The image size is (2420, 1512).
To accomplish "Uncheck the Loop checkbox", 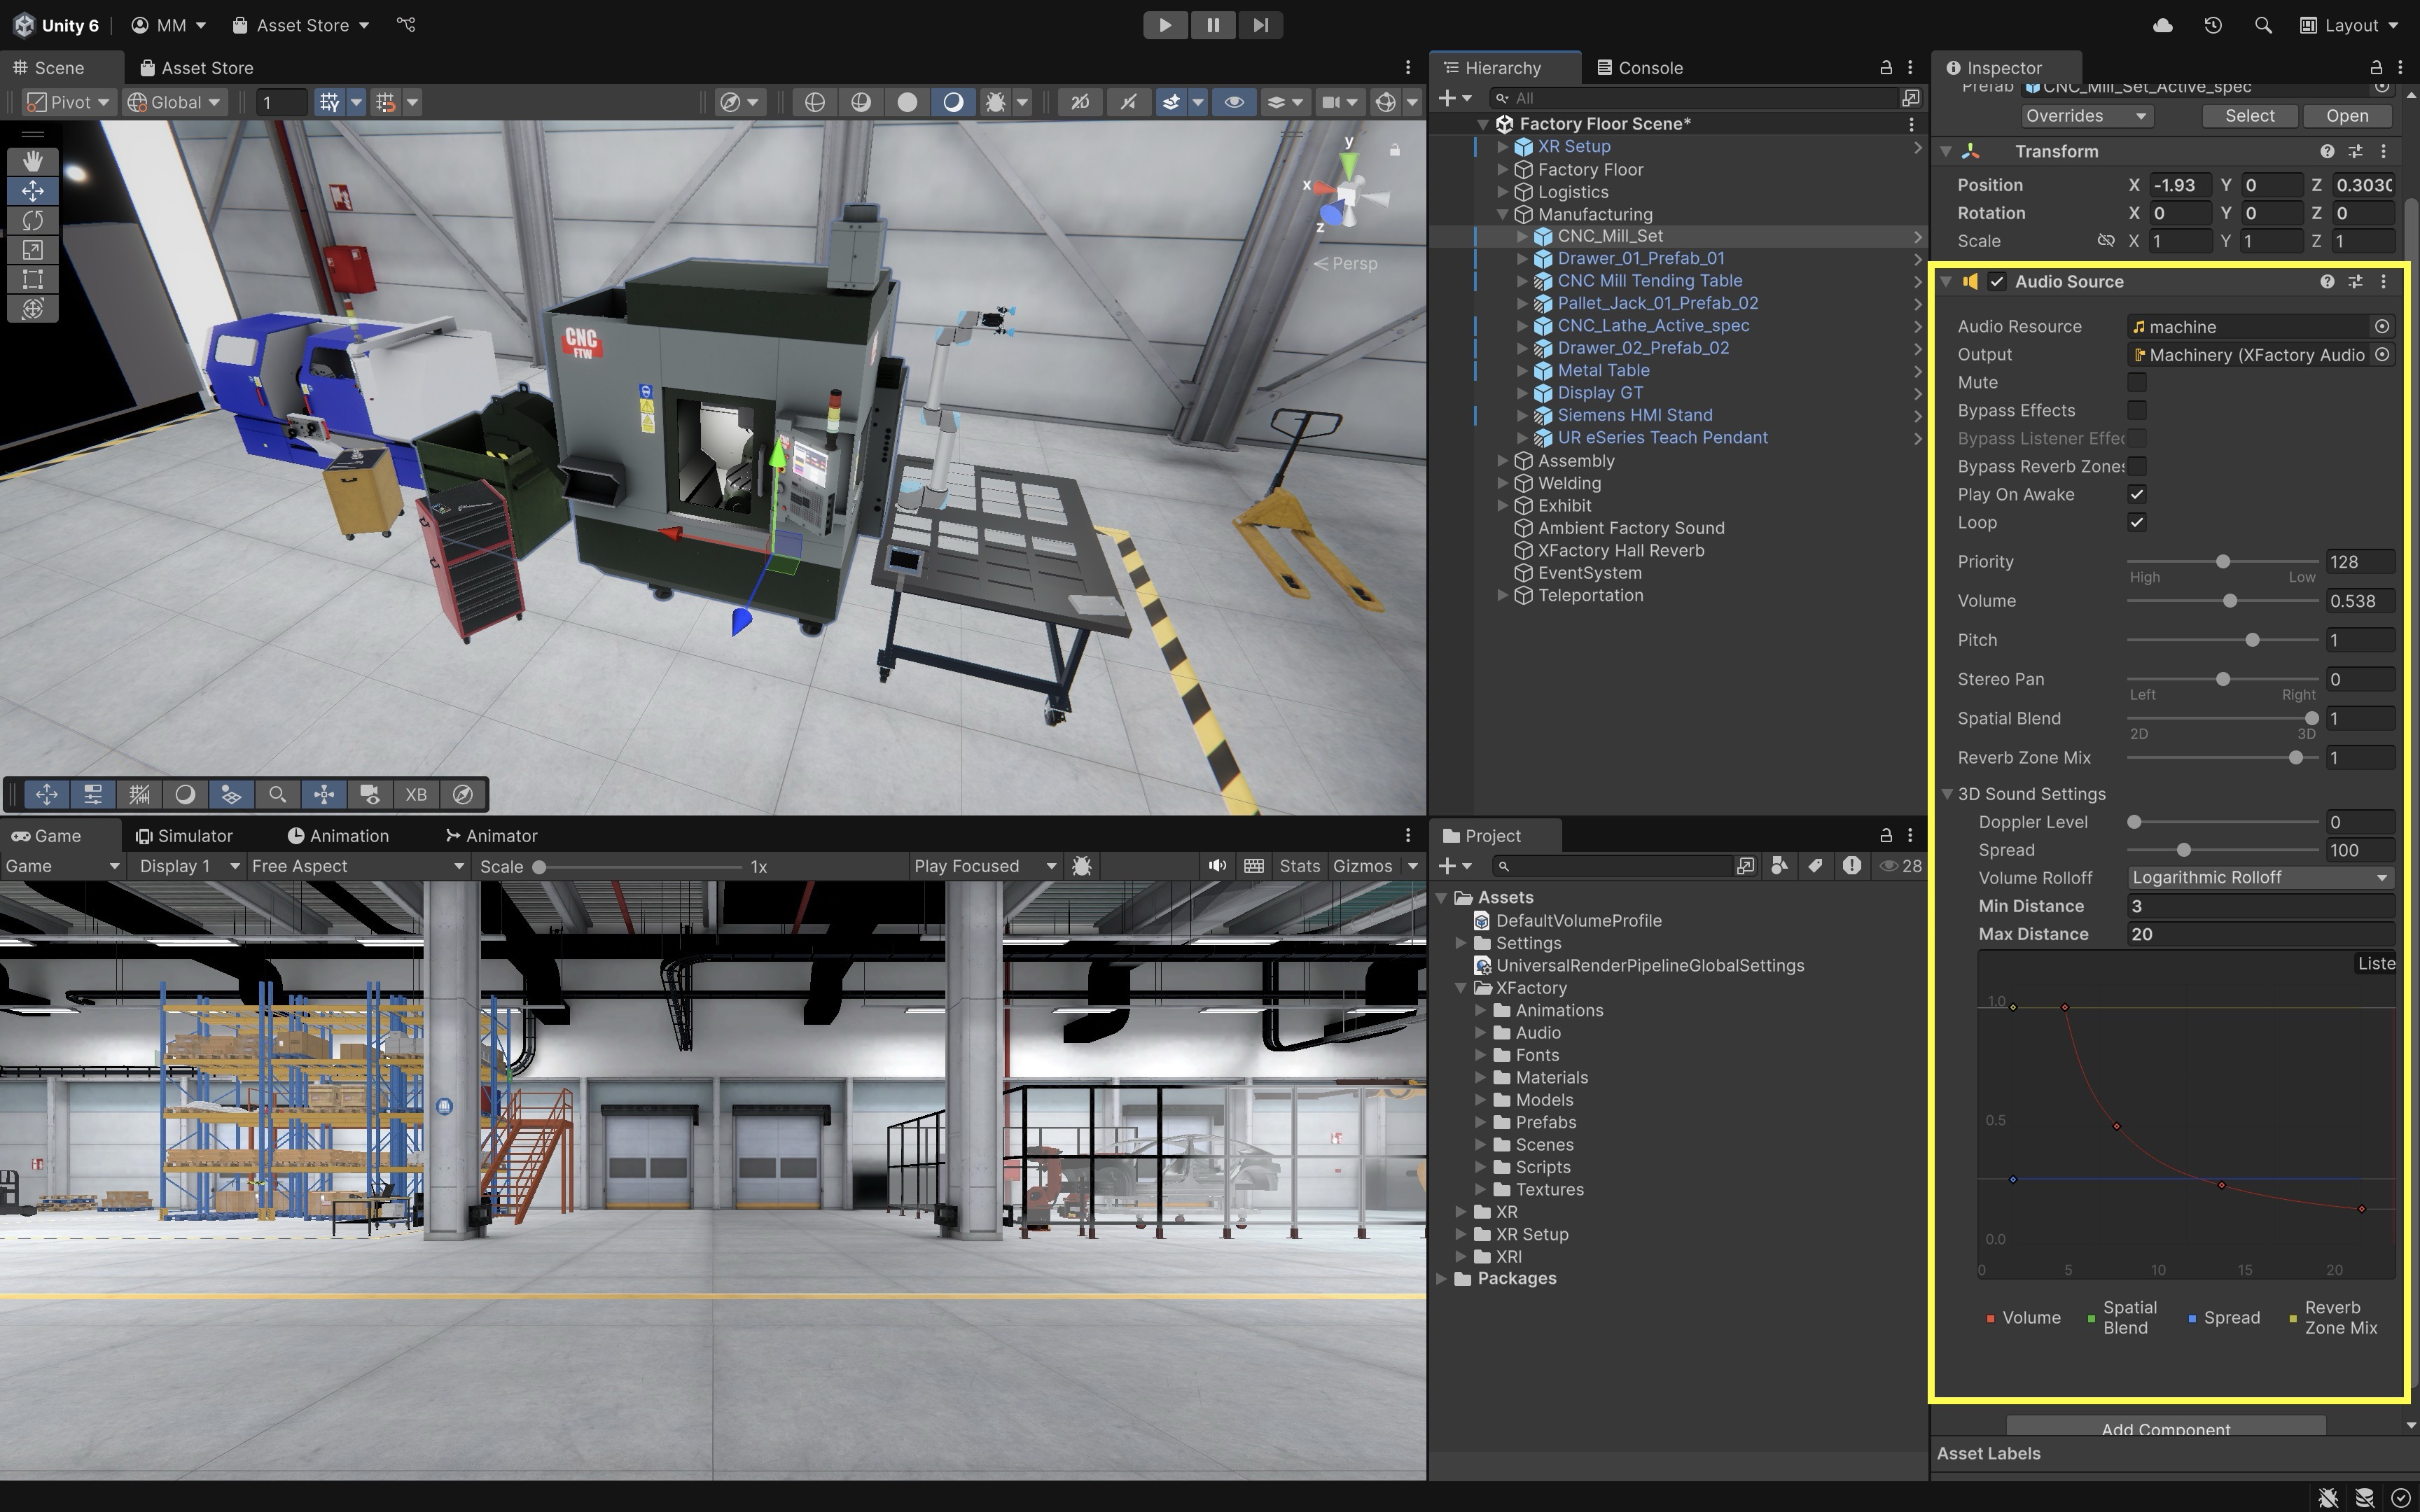I will click(2137, 523).
